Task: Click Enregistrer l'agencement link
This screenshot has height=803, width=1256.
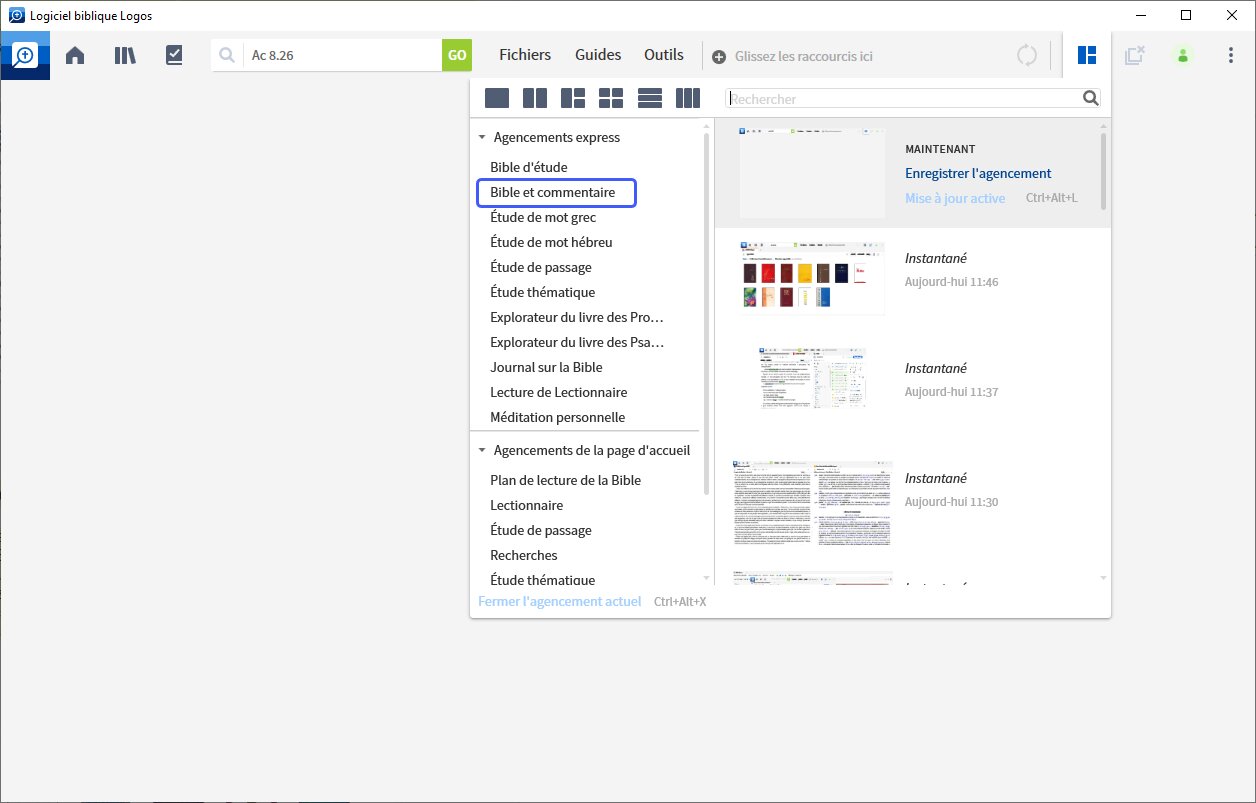Action: [x=978, y=173]
